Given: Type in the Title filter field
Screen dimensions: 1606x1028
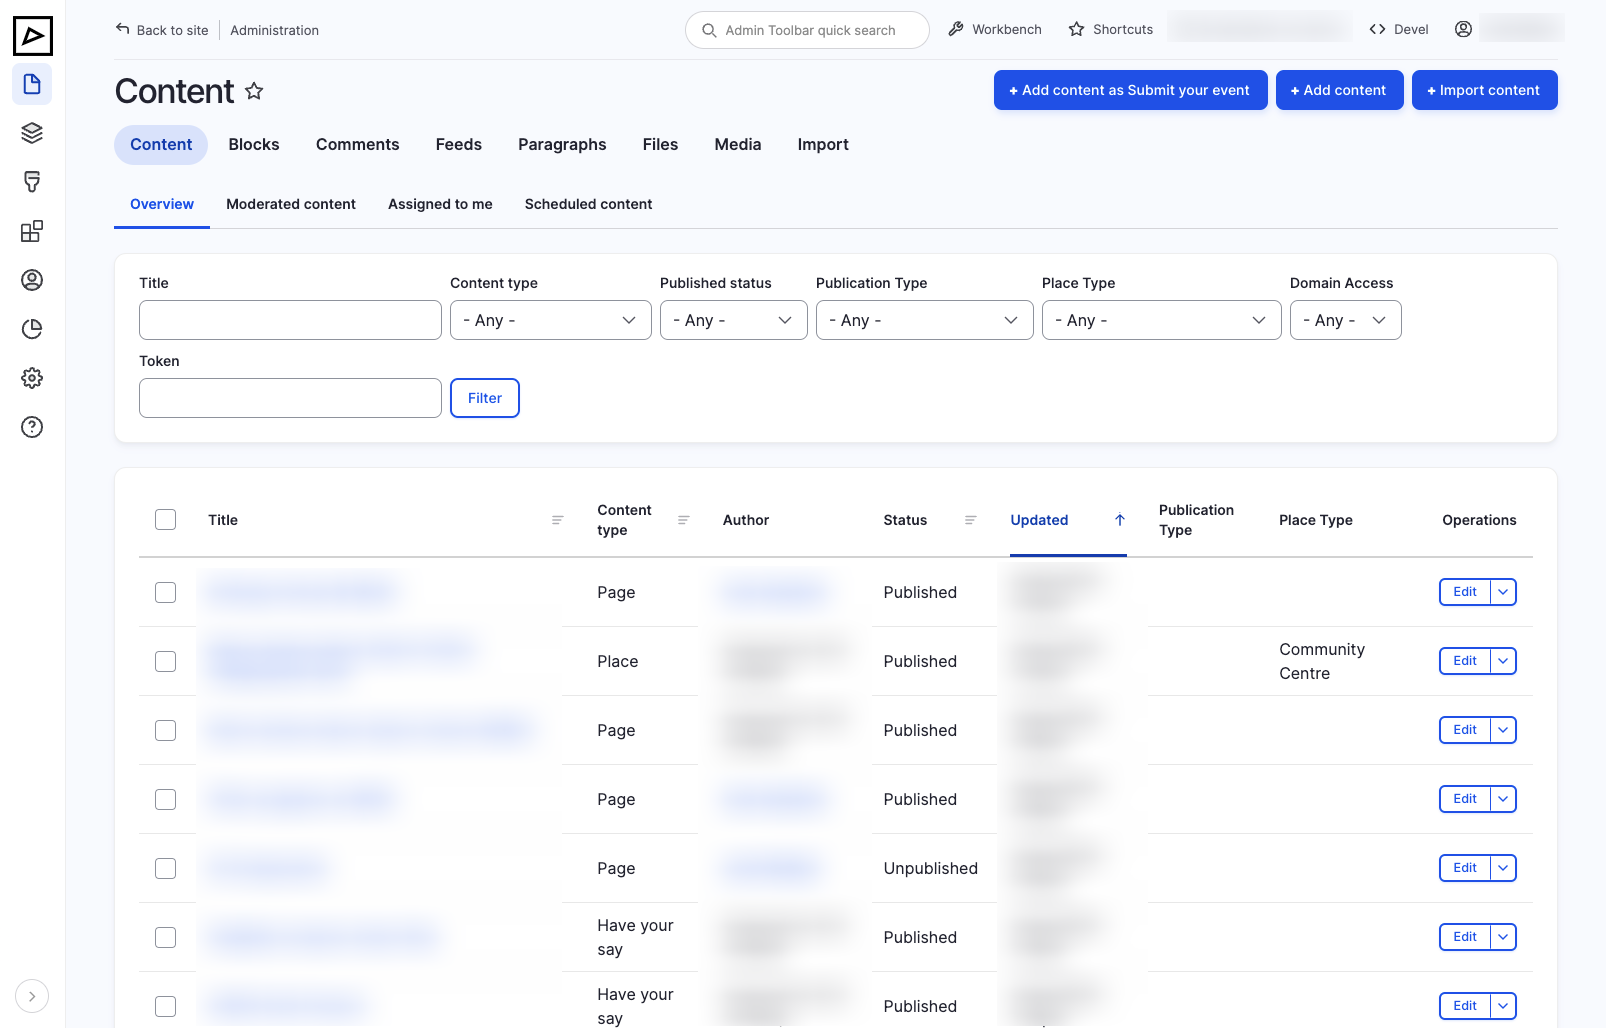Looking at the screenshot, I should coord(290,320).
